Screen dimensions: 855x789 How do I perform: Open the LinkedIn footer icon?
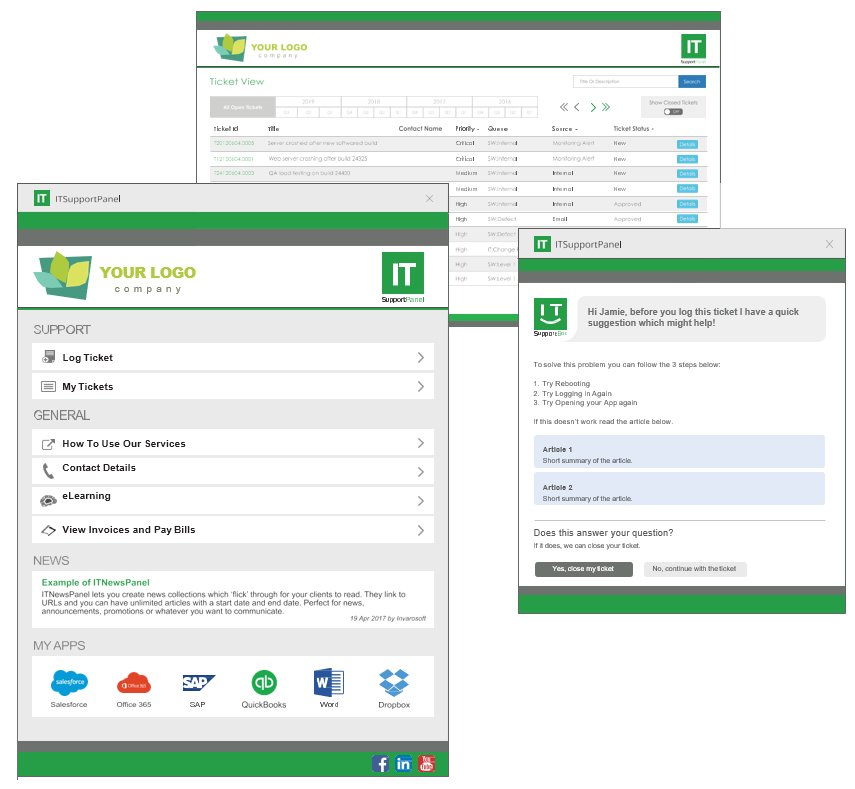pos(404,763)
